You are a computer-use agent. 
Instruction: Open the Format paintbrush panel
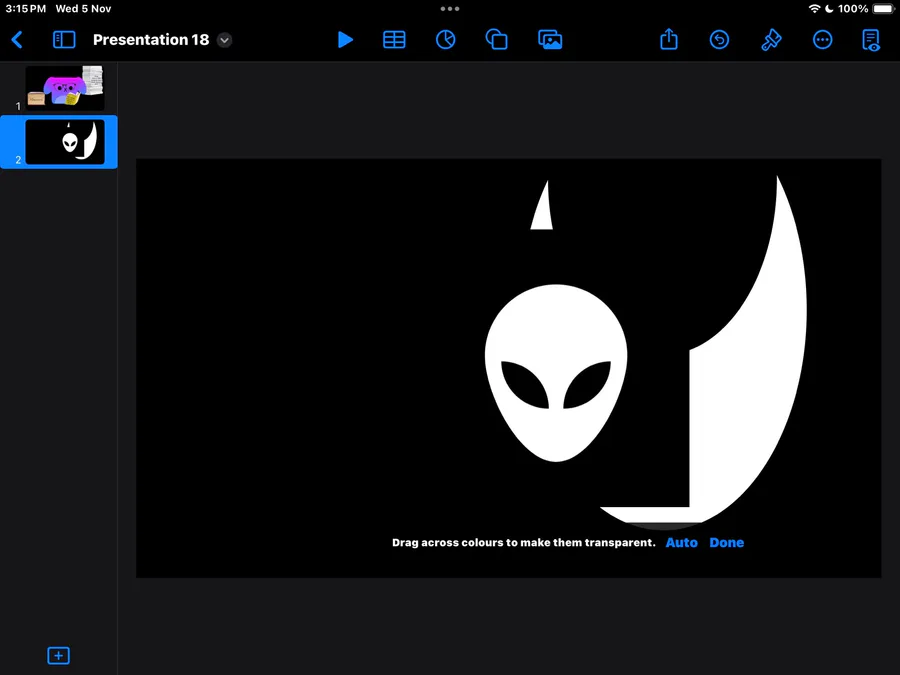pos(771,40)
